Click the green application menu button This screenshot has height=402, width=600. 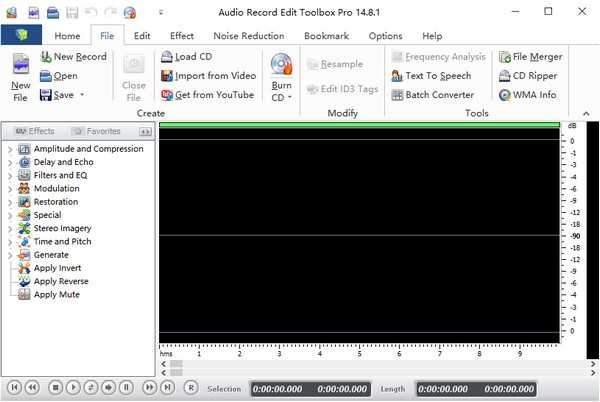(x=21, y=35)
